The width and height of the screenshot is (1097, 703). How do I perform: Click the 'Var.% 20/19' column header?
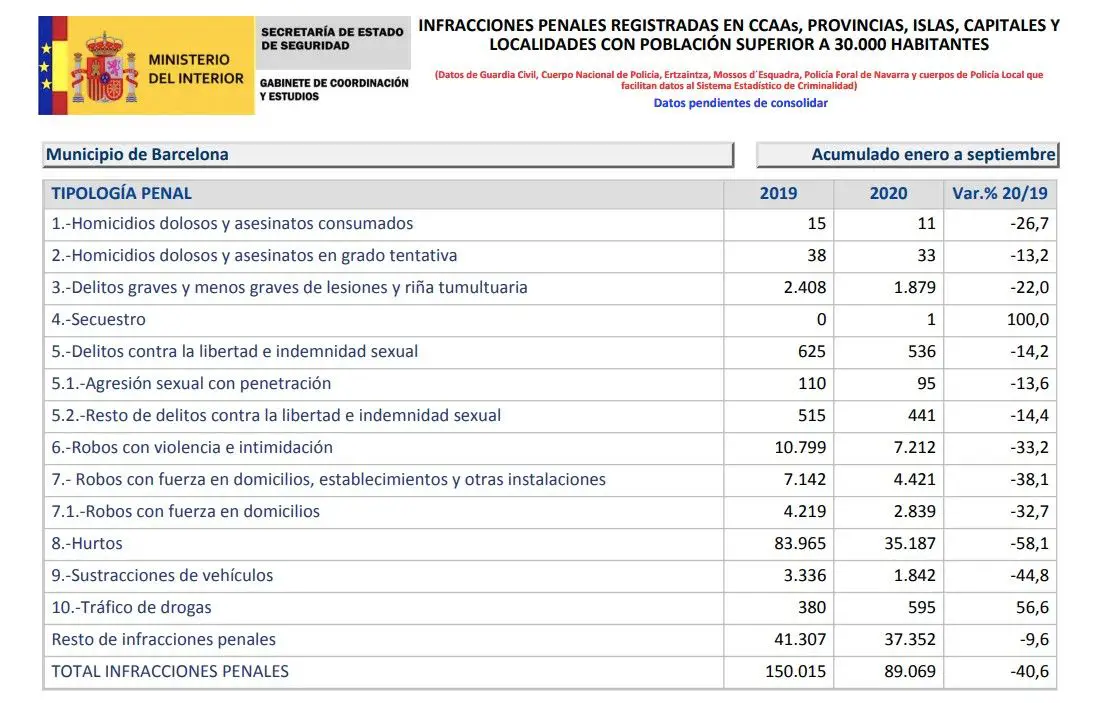tap(1000, 194)
